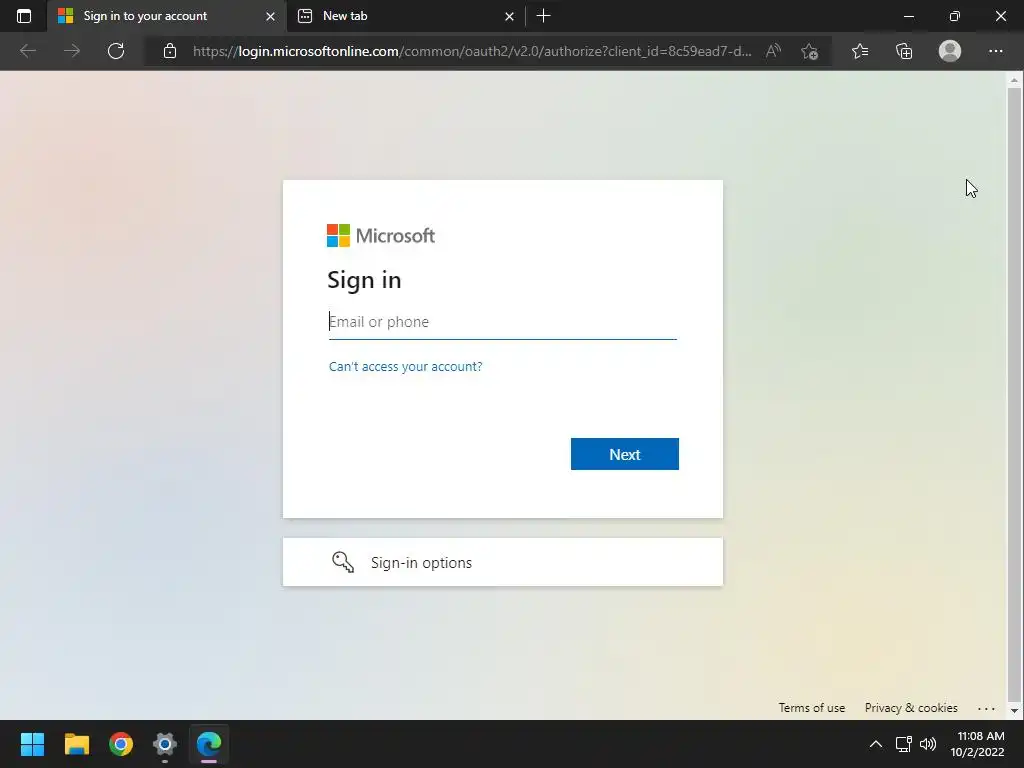Focus the Email or phone field
The height and width of the screenshot is (768, 1024).
pyautogui.click(x=502, y=322)
